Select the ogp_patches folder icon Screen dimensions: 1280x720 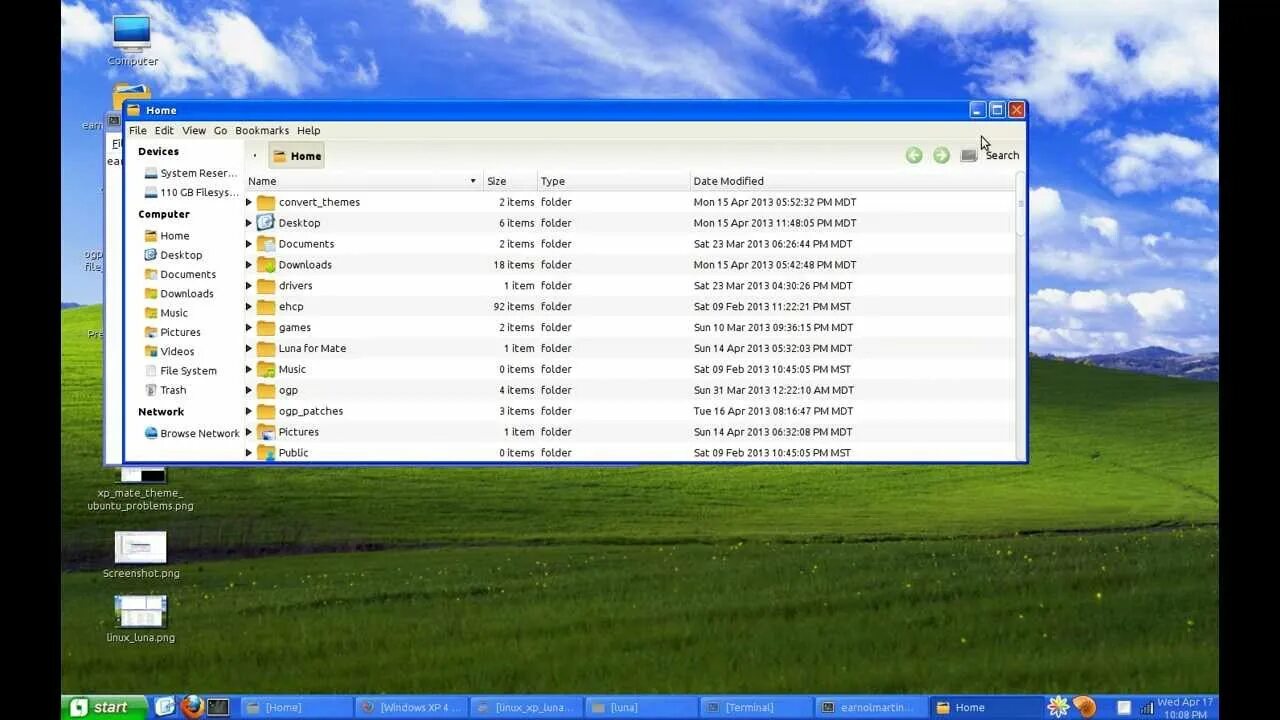[x=265, y=411]
